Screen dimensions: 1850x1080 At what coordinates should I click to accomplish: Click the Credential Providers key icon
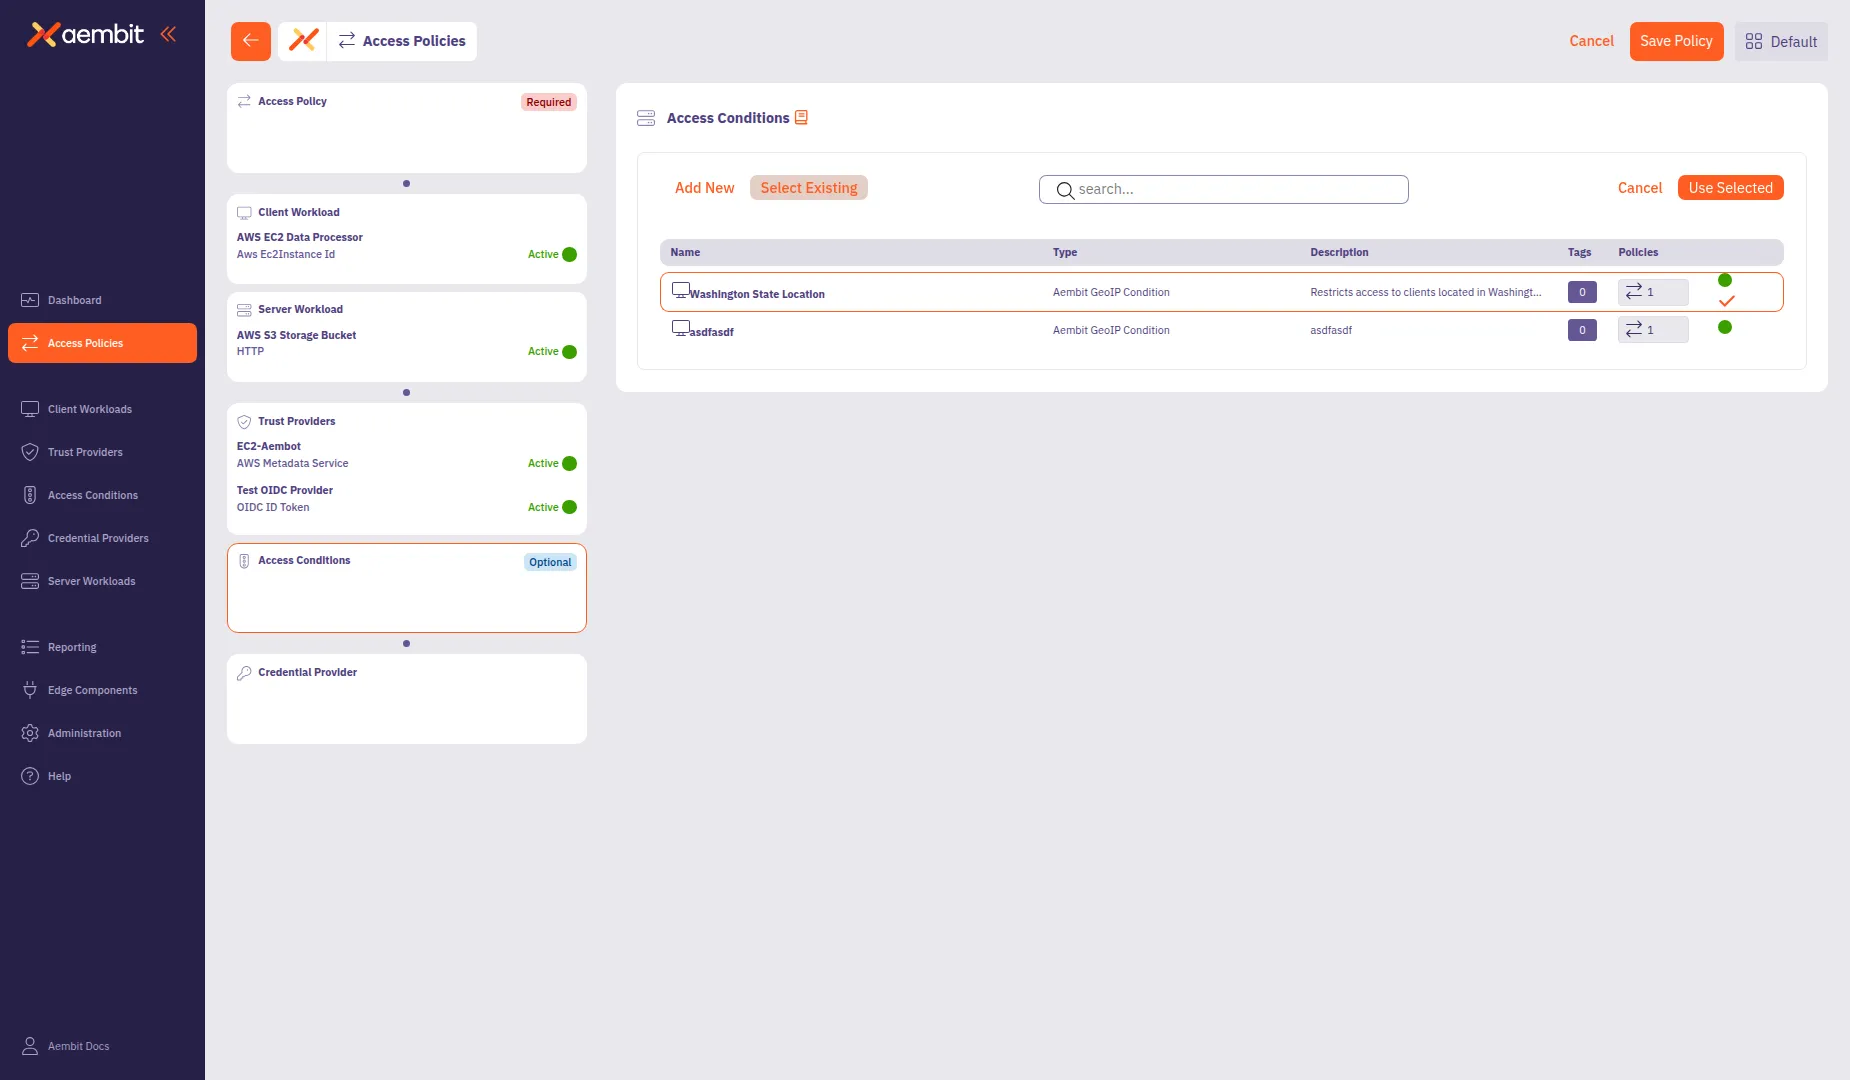coord(29,538)
